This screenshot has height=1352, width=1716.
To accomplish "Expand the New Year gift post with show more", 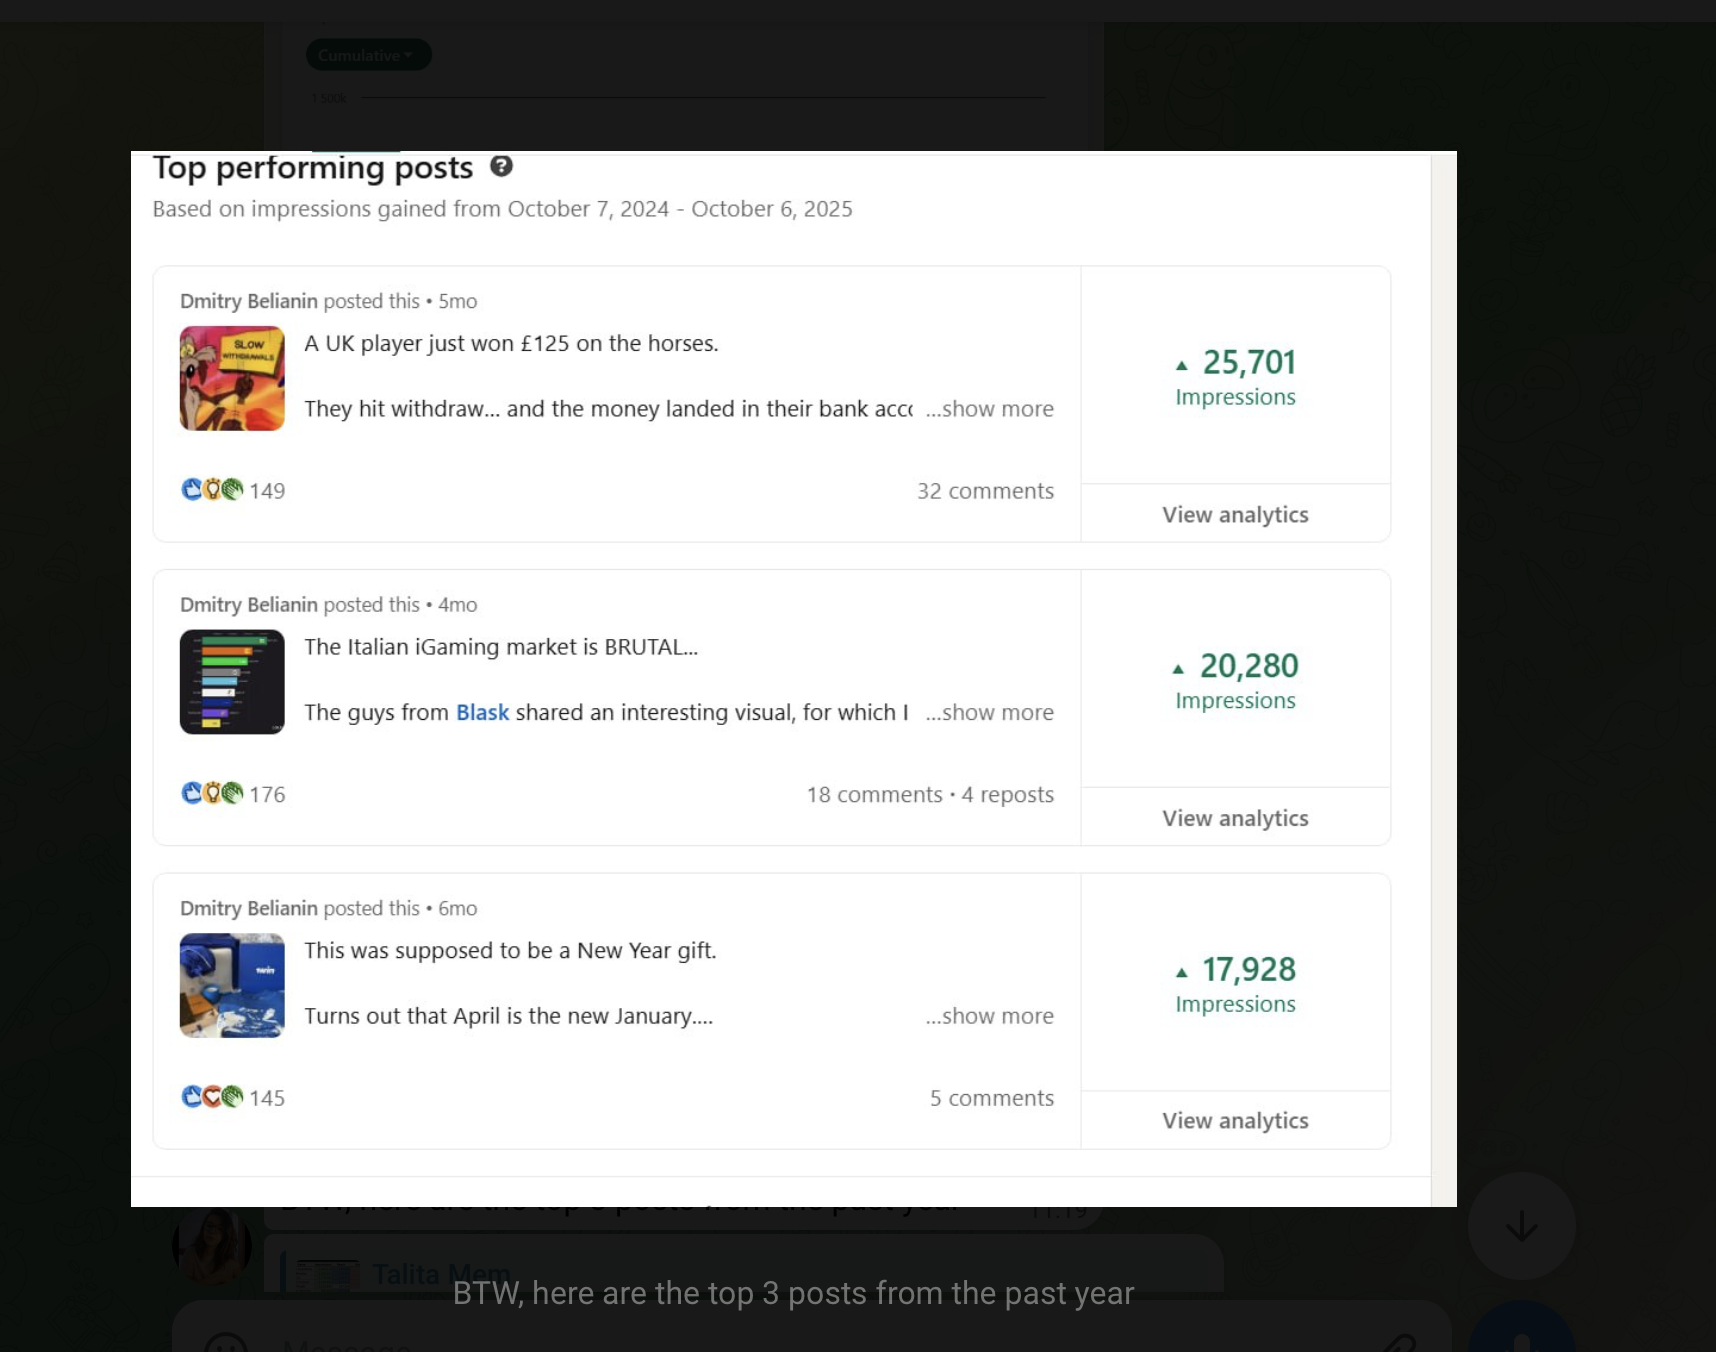I will 989,1015.
